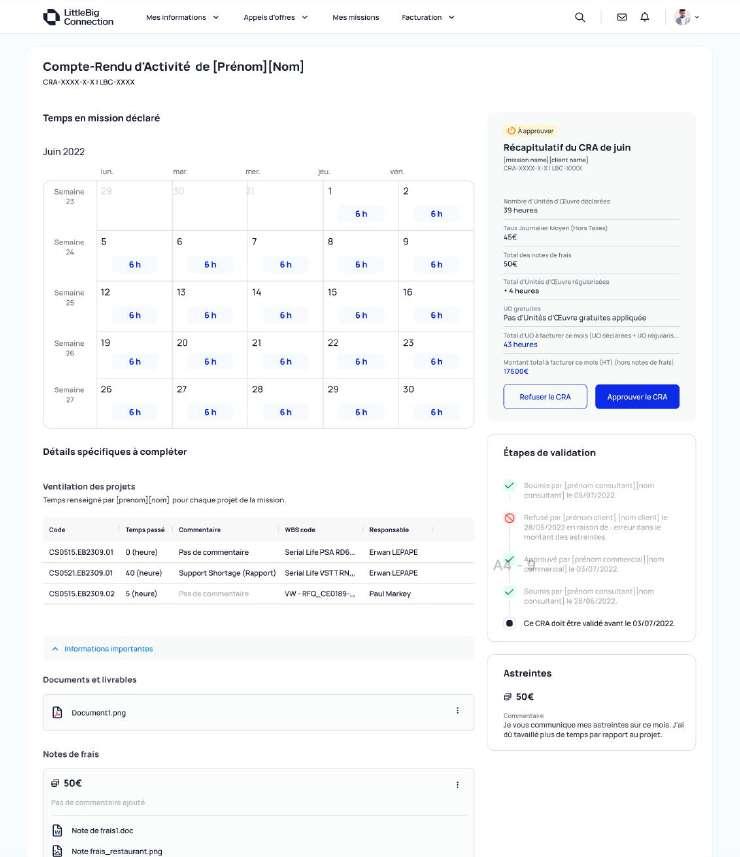This screenshot has width=740, height=857.
Task: Click the Note de frais1.doc file icon
Action: pyautogui.click(x=57, y=830)
